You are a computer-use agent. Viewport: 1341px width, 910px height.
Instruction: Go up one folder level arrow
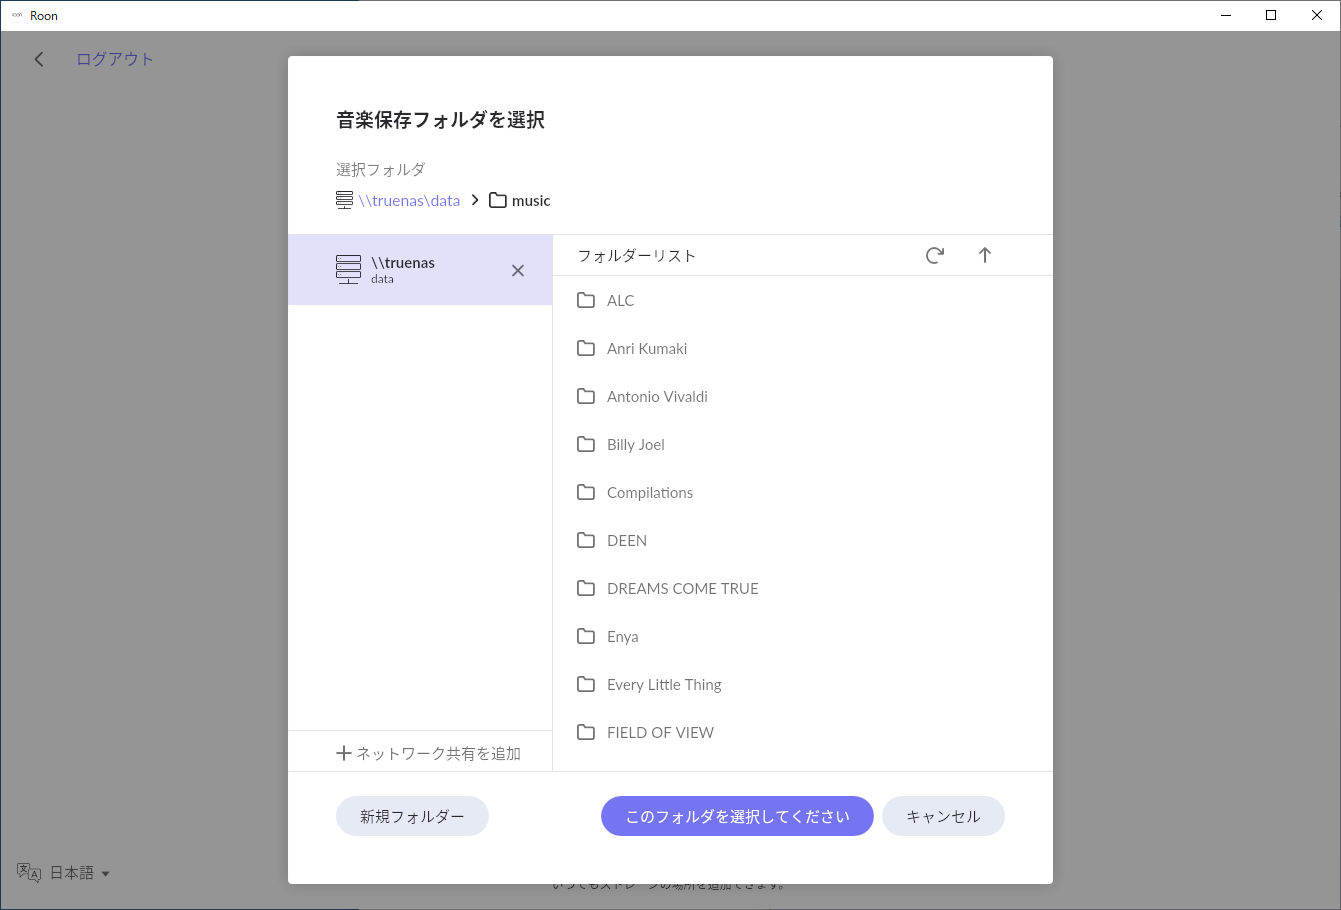985,255
